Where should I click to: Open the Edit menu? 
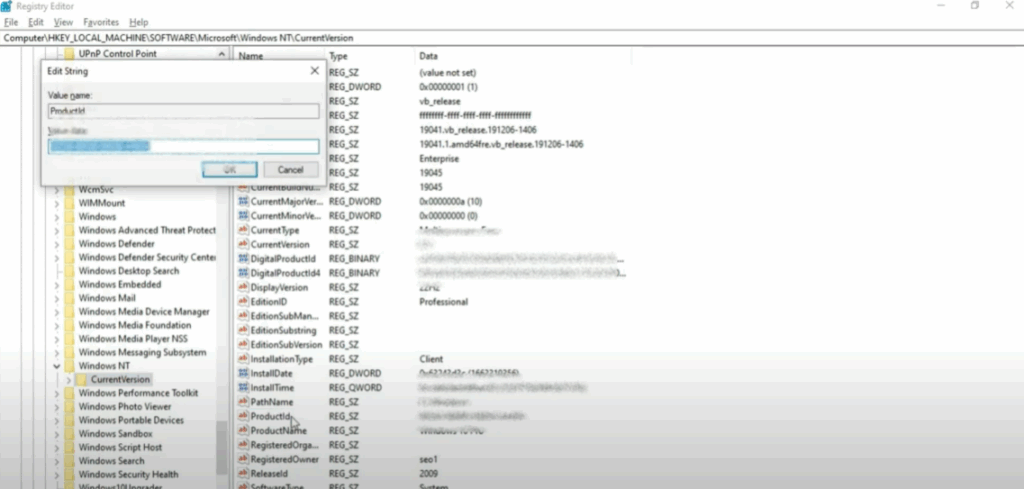click(36, 22)
